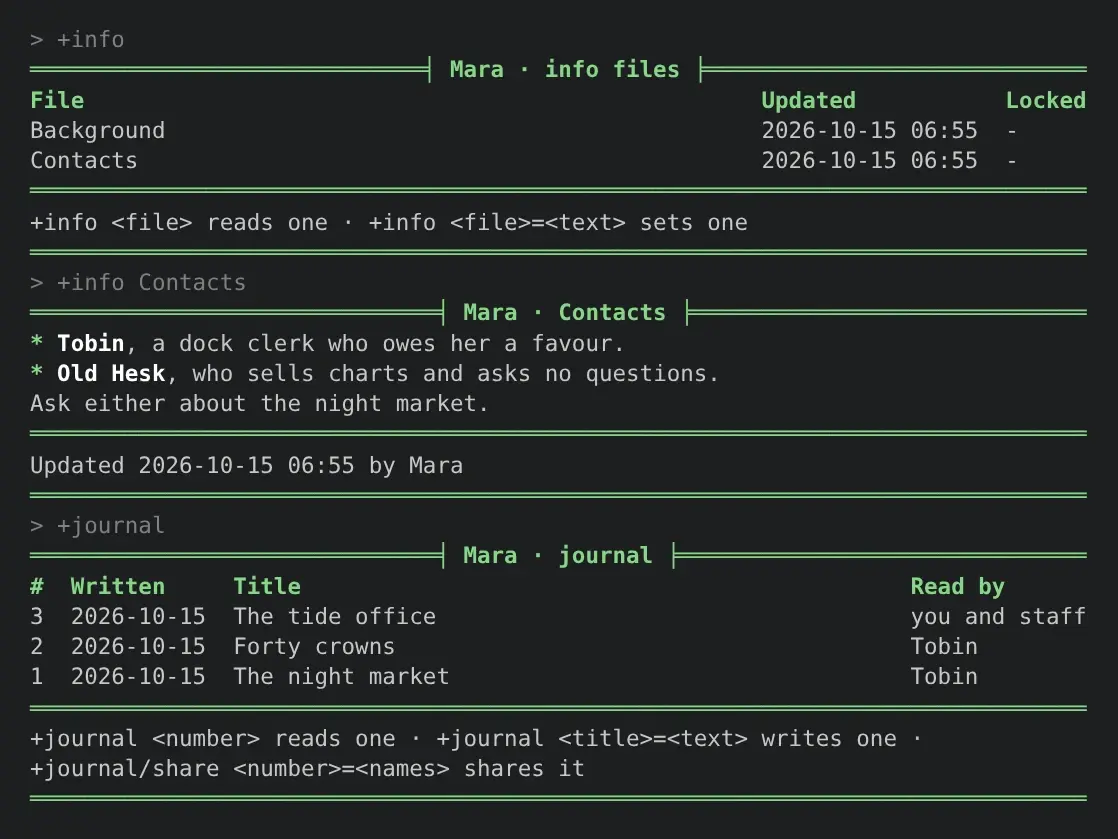Click 'Tobin' reader of The night market entry
Image resolution: width=1118 pixels, height=839 pixels.
pos(944,676)
